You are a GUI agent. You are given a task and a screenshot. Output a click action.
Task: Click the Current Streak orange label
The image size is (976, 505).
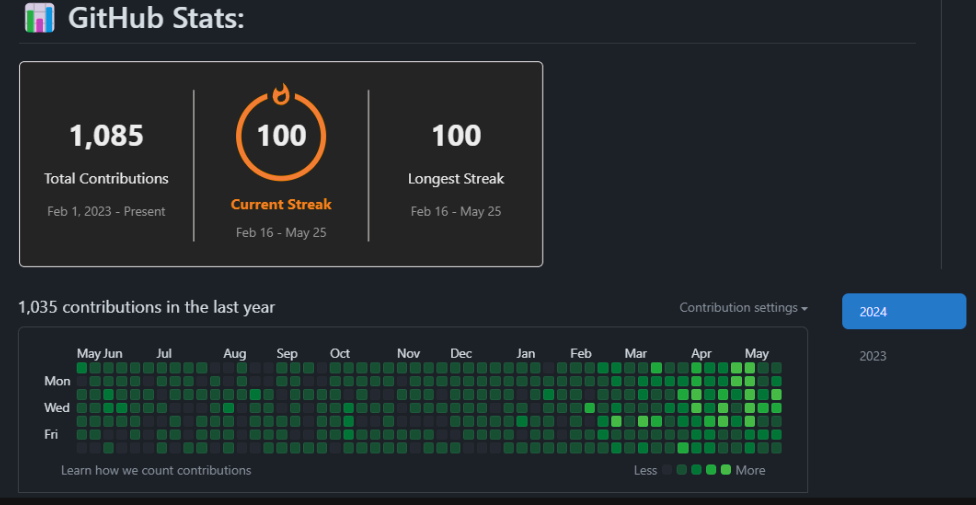click(281, 204)
